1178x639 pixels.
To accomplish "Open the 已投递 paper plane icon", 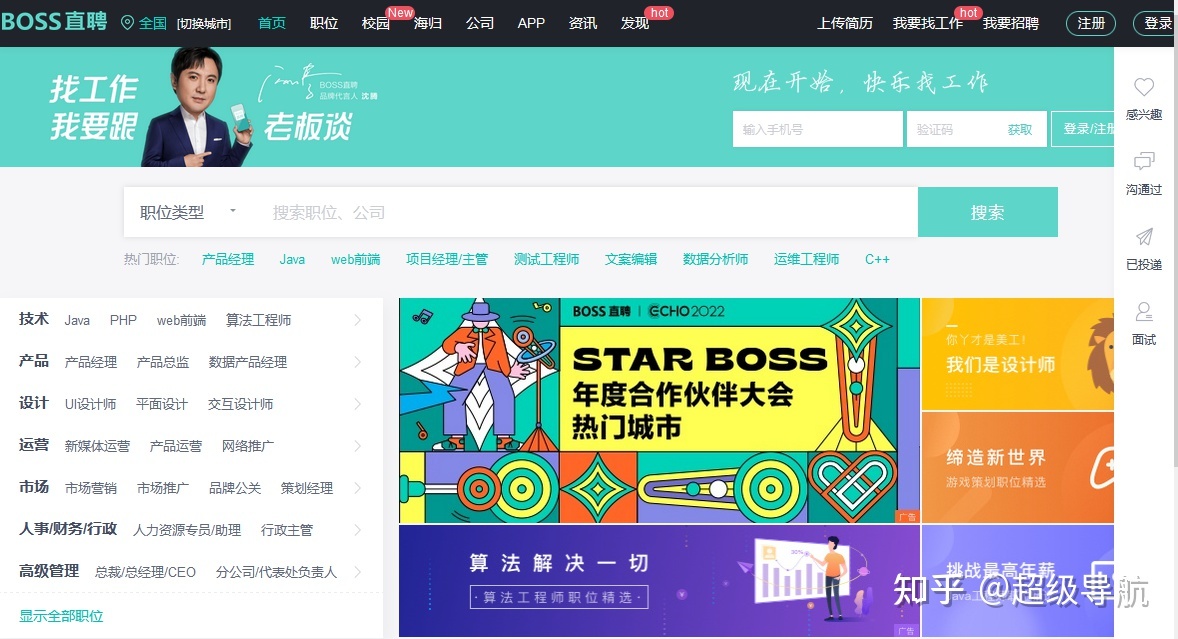I will pyautogui.click(x=1143, y=237).
